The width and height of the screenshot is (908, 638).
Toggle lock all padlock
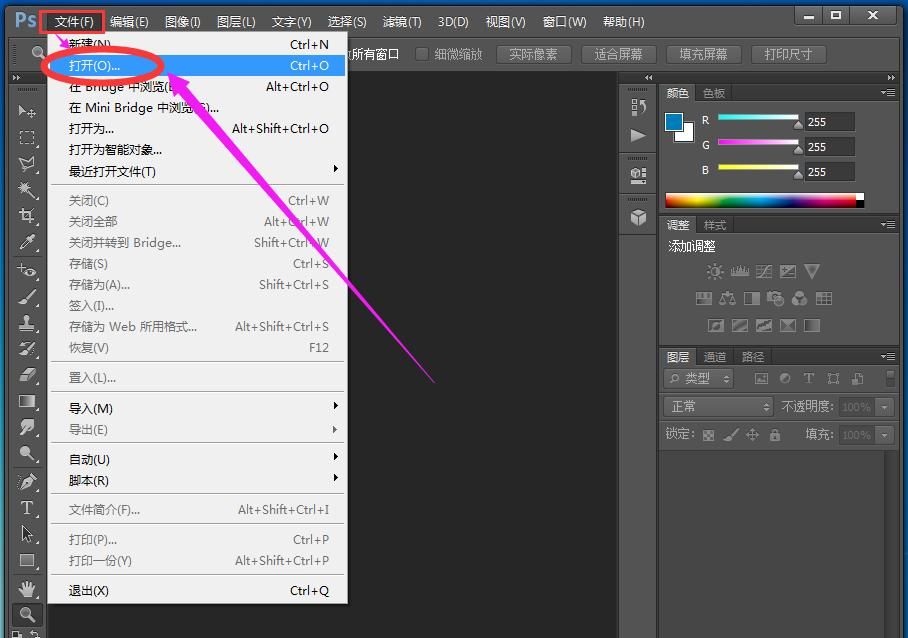pos(775,435)
